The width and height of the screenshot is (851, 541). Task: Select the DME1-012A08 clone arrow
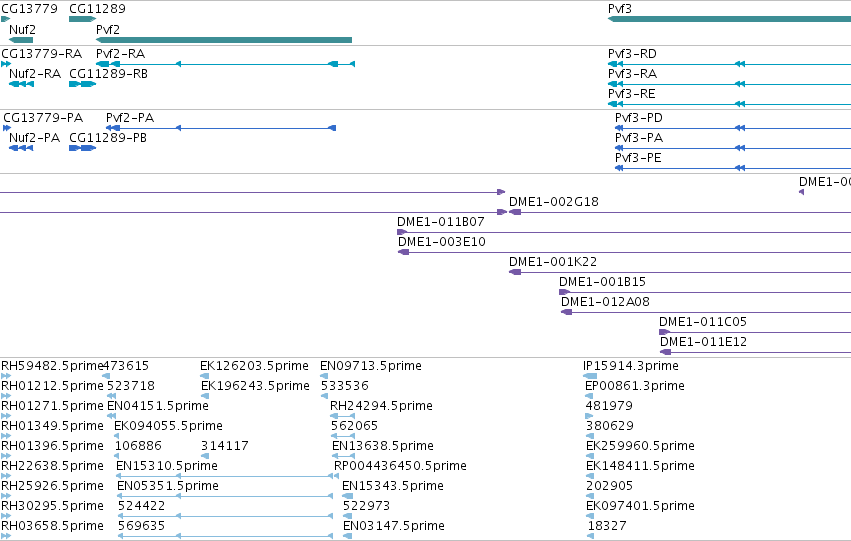(x=567, y=312)
